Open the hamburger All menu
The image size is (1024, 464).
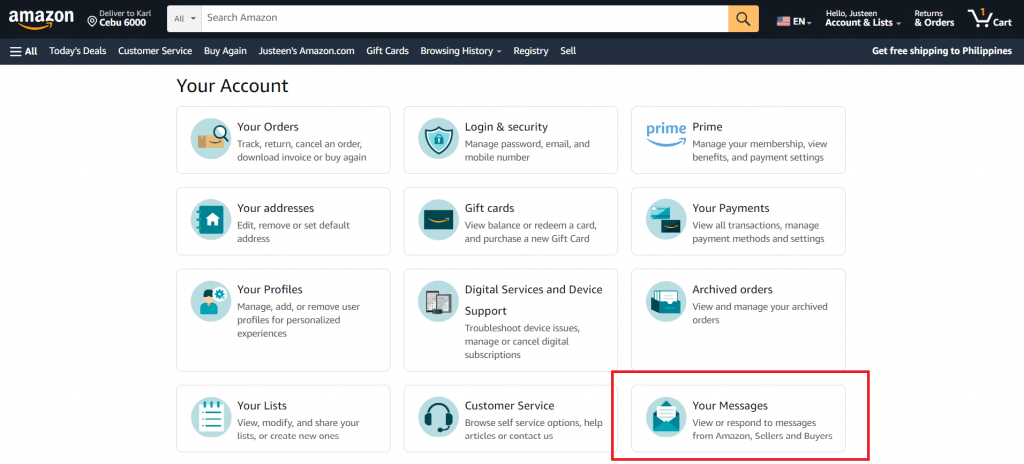24,51
